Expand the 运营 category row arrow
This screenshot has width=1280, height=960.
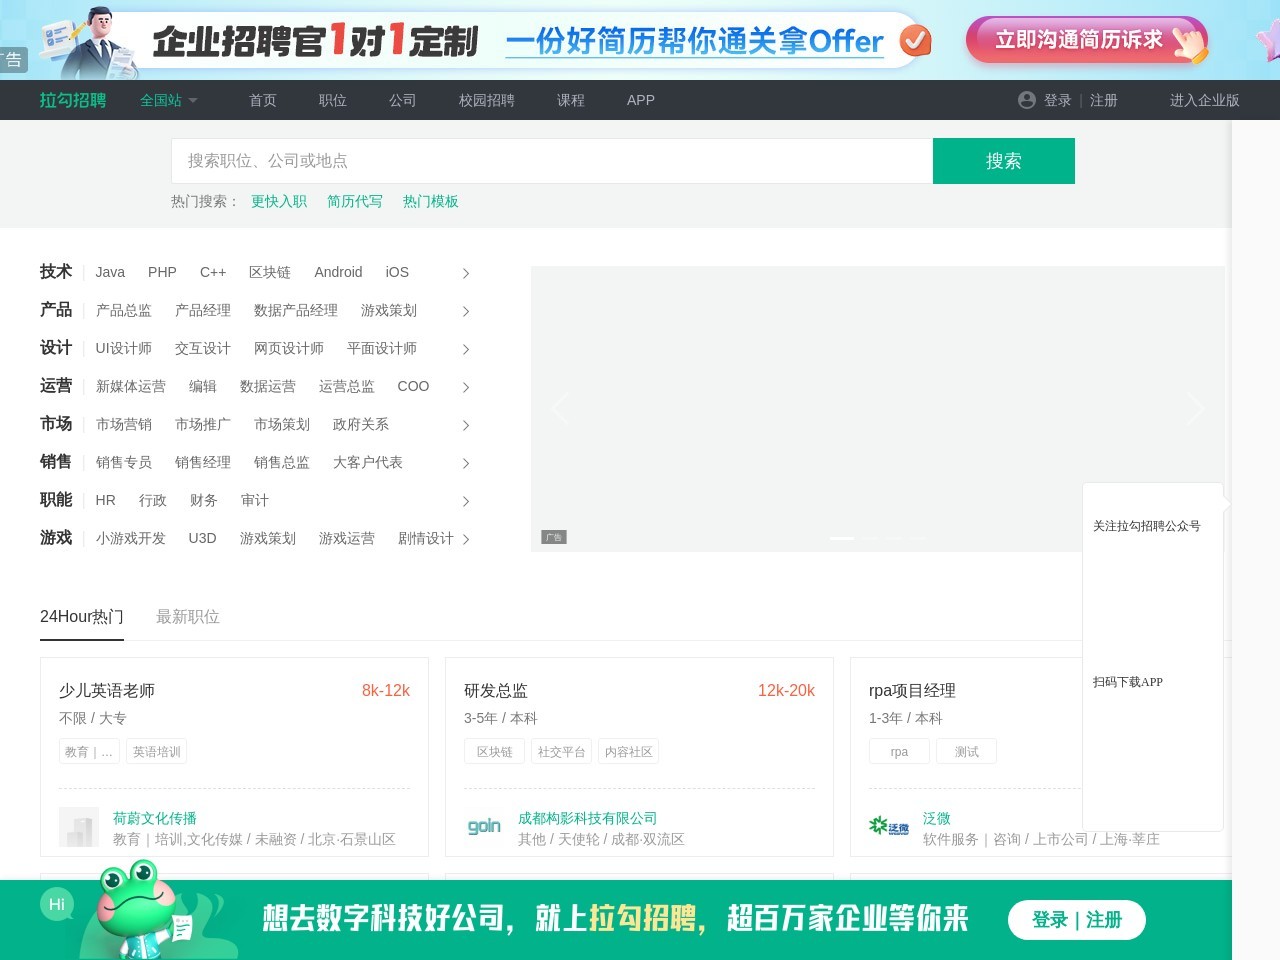[x=465, y=387]
